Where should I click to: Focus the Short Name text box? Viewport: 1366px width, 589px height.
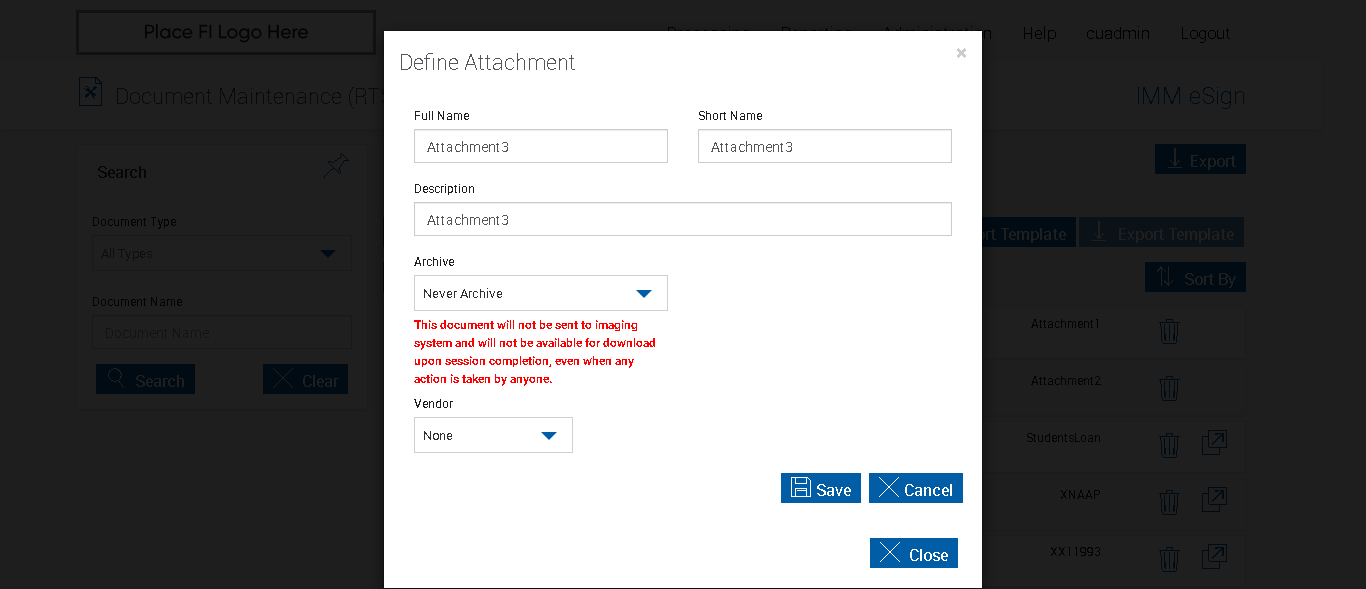pos(824,146)
